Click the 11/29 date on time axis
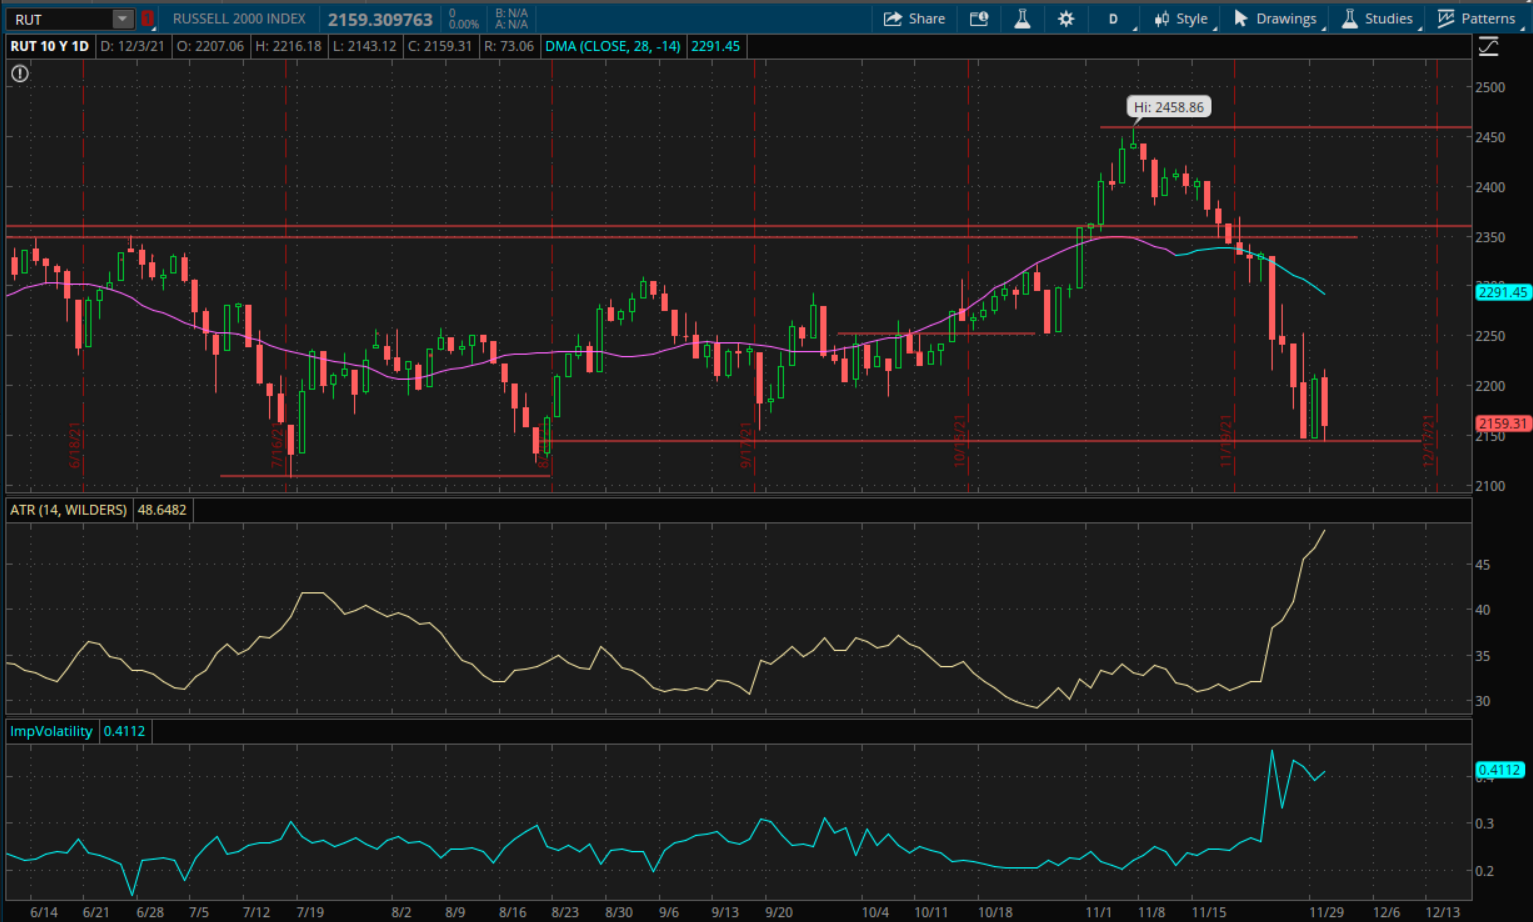 tap(1327, 912)
